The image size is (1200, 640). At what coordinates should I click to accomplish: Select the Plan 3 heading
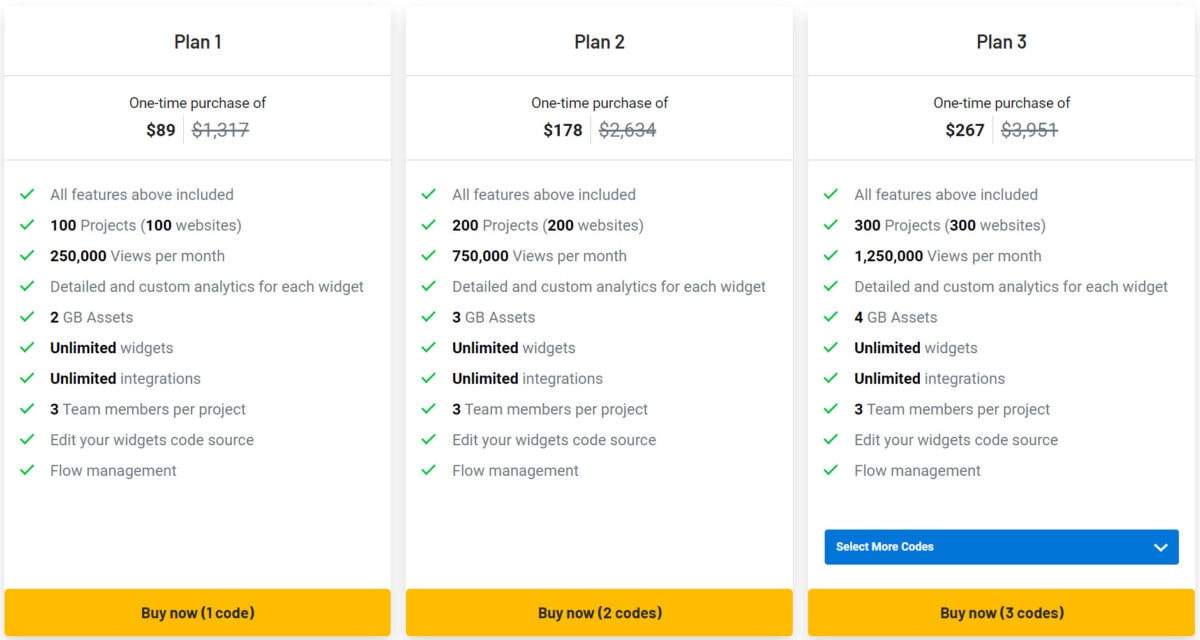[x=1001, y=42]
